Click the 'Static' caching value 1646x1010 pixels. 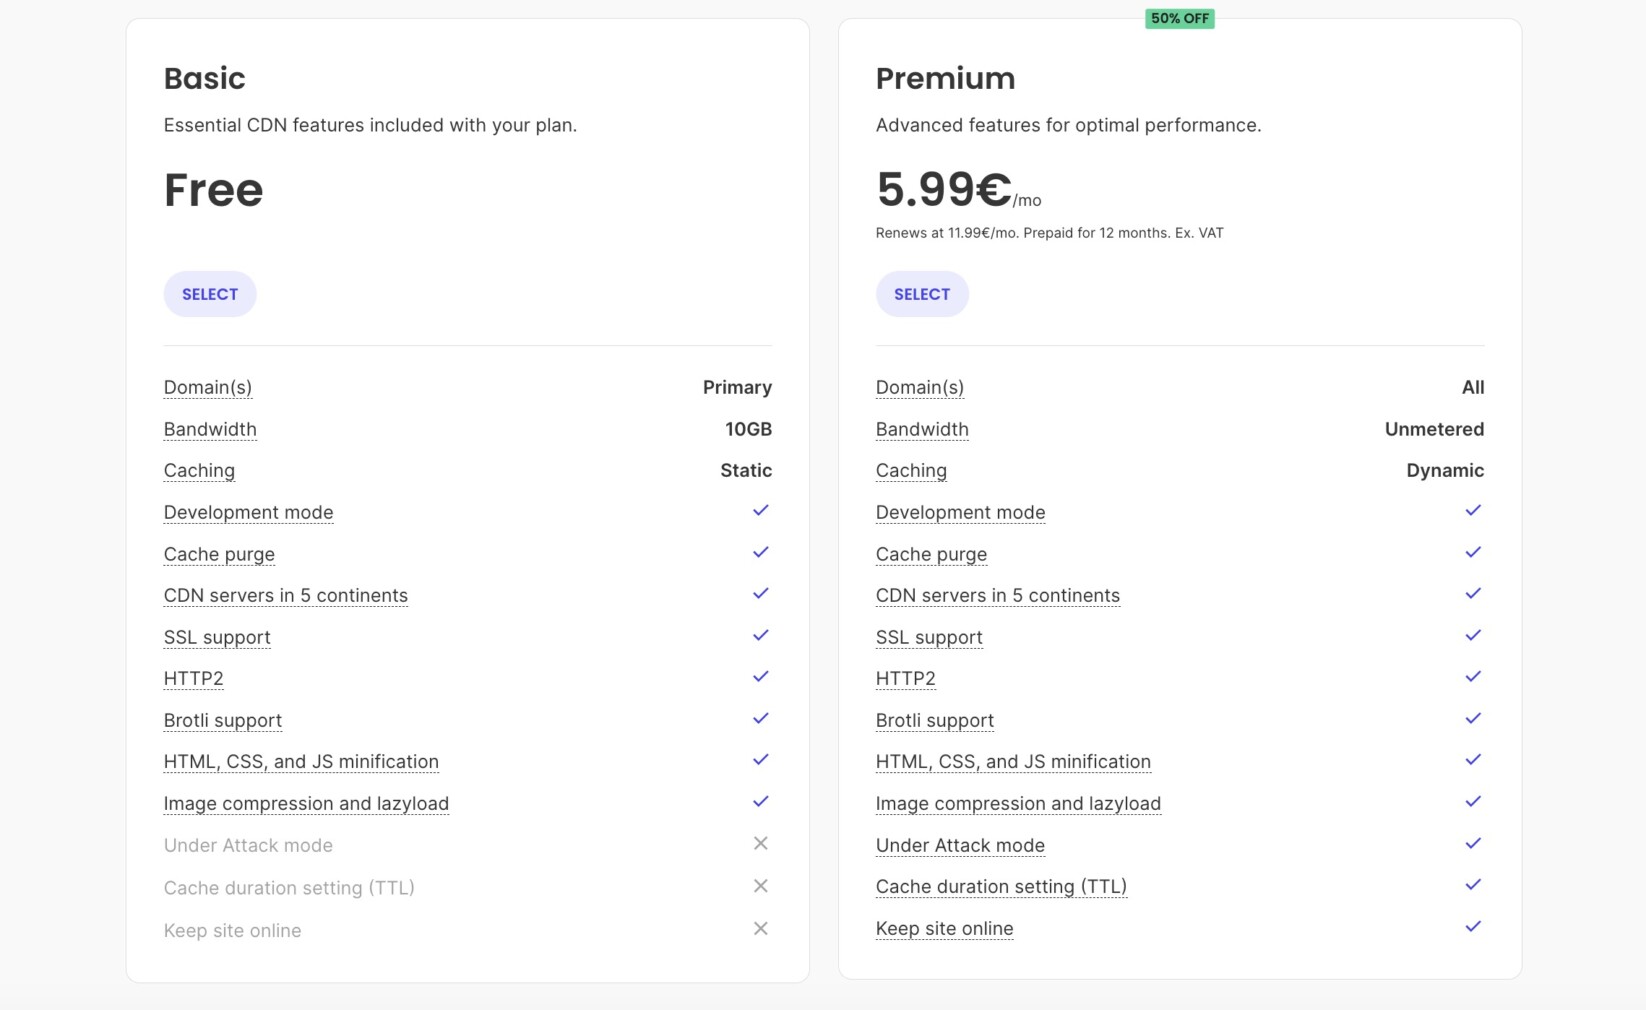(746, 470)
